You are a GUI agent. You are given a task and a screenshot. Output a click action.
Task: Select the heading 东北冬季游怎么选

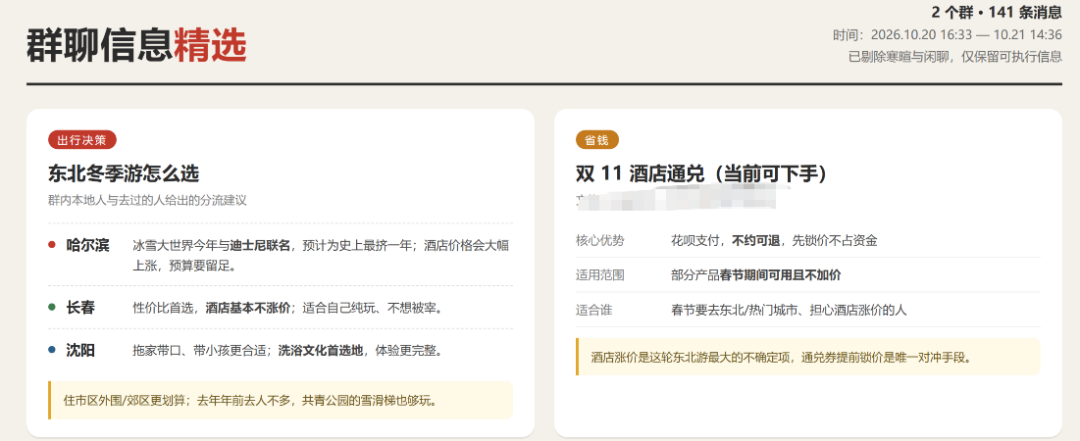point(123,174)
